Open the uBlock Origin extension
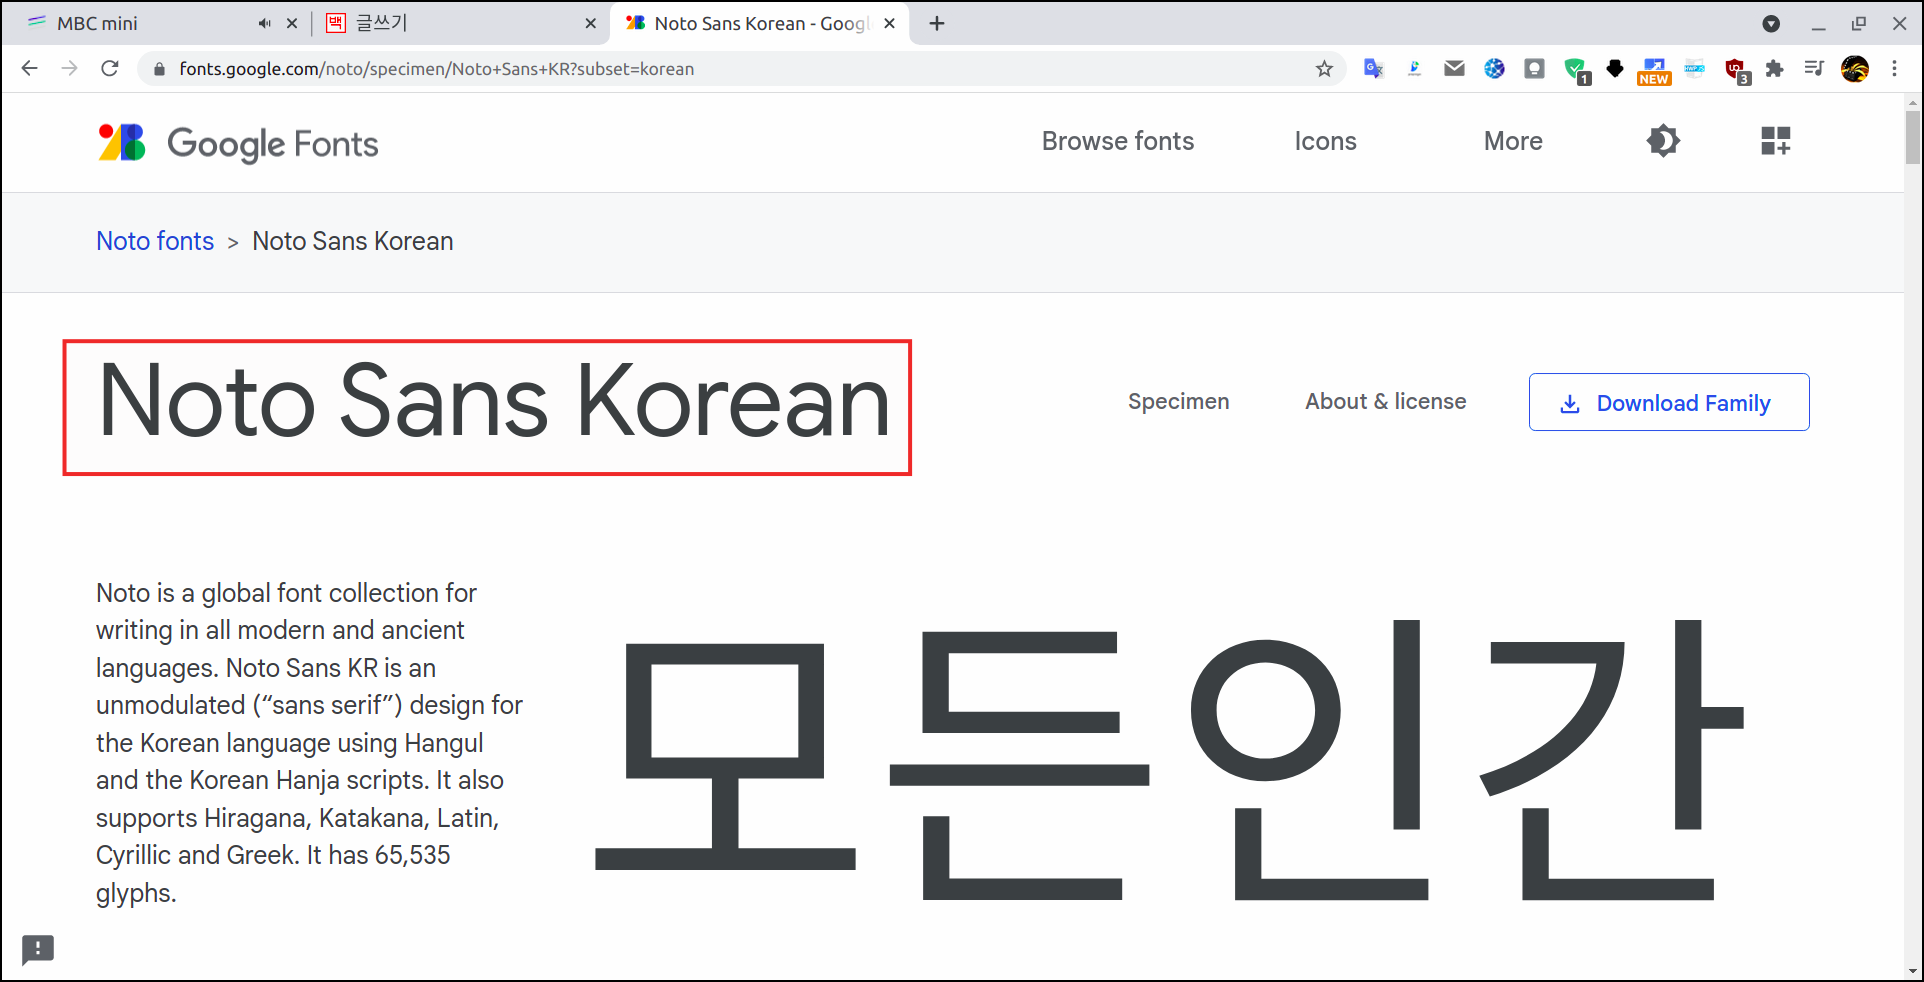Viewport: 1924px width, 982px height. tap(1737, 71)
